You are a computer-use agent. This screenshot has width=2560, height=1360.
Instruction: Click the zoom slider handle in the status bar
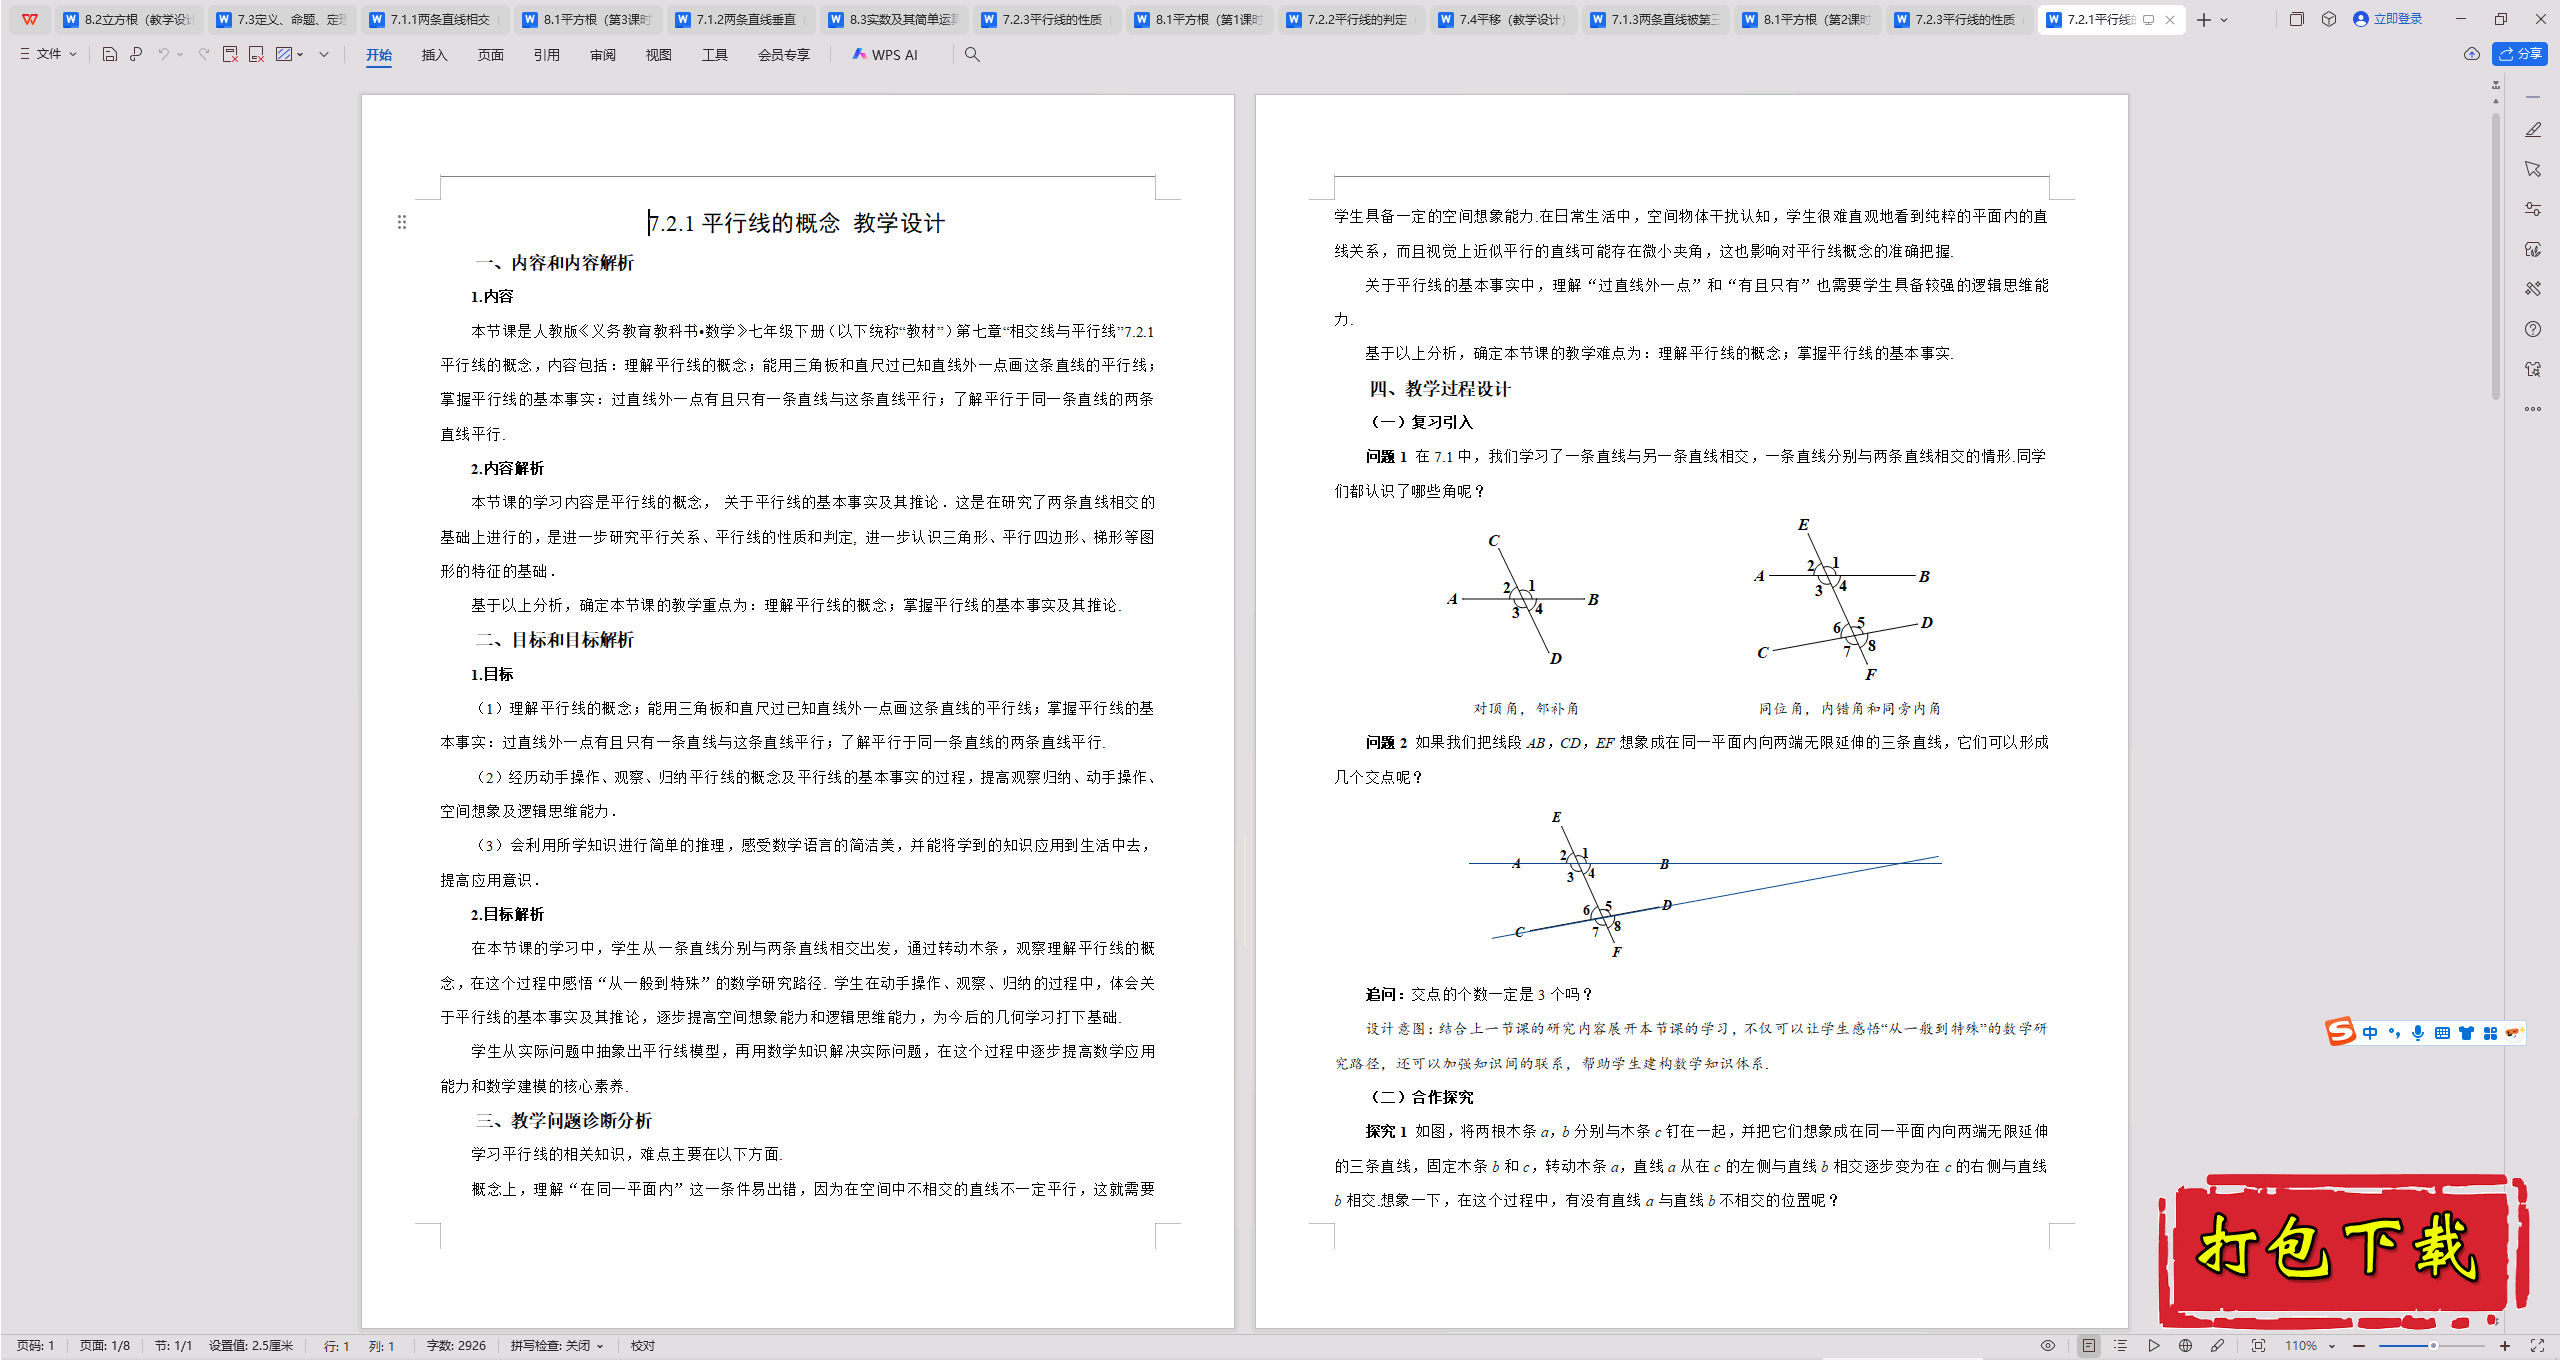2433,1346
